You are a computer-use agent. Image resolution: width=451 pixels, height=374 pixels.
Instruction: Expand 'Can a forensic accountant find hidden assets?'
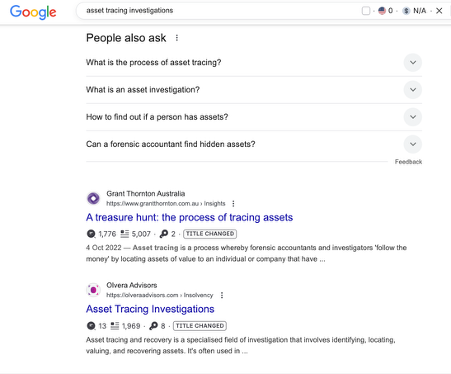[x=254, y=144]
